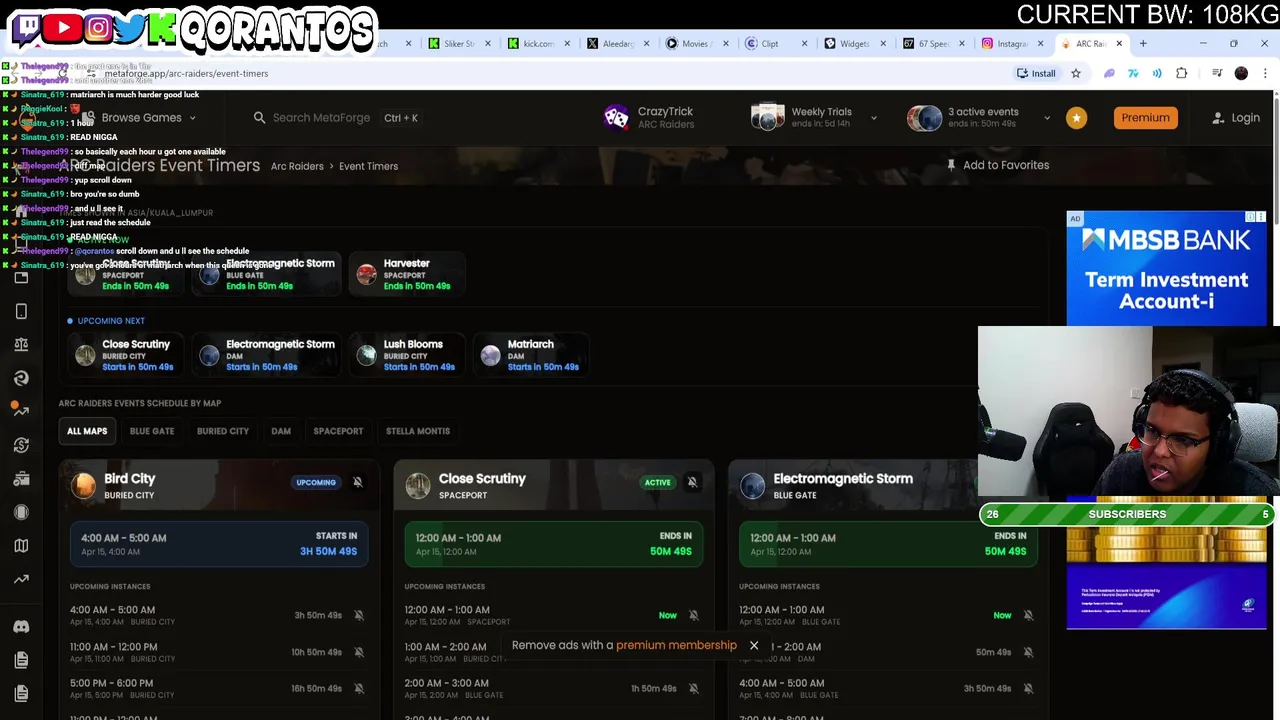The height and width of the screenshot is (720, 1280).
Task: Toggle bell for Bird City 11:00 AM instance
Action: tap(359, 652)
